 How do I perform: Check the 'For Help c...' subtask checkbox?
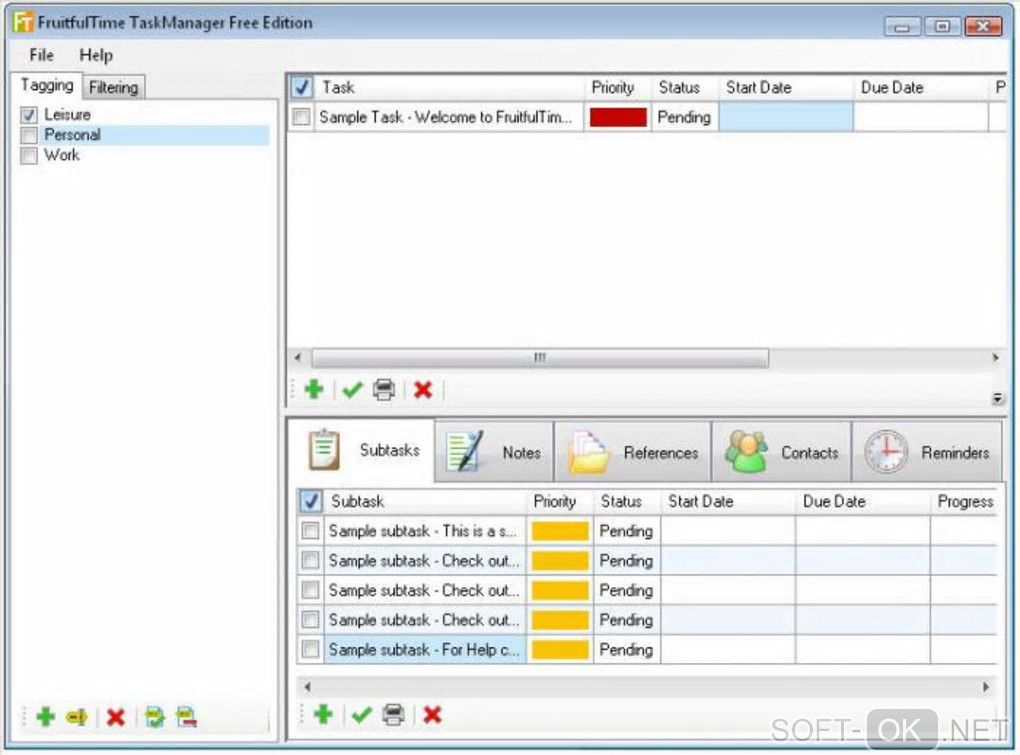(x=310, y=649)
